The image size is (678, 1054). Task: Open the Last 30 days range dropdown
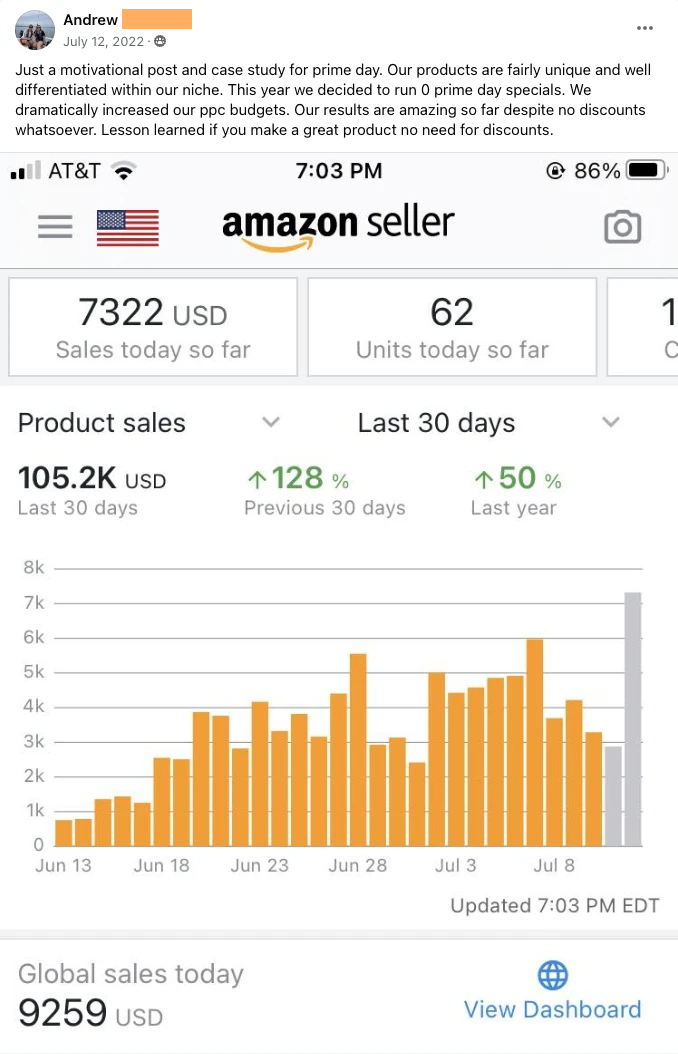click(x=610, y=422)
